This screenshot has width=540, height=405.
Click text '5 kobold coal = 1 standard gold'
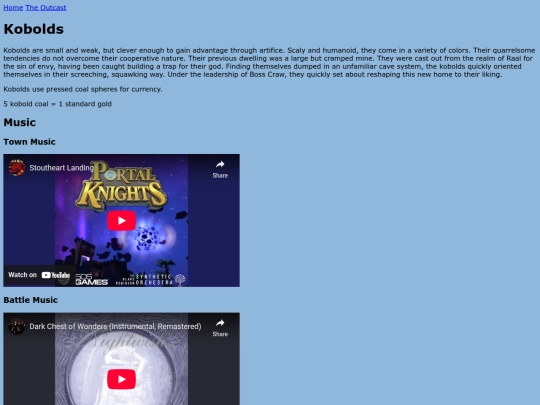[x=58, y=104]
